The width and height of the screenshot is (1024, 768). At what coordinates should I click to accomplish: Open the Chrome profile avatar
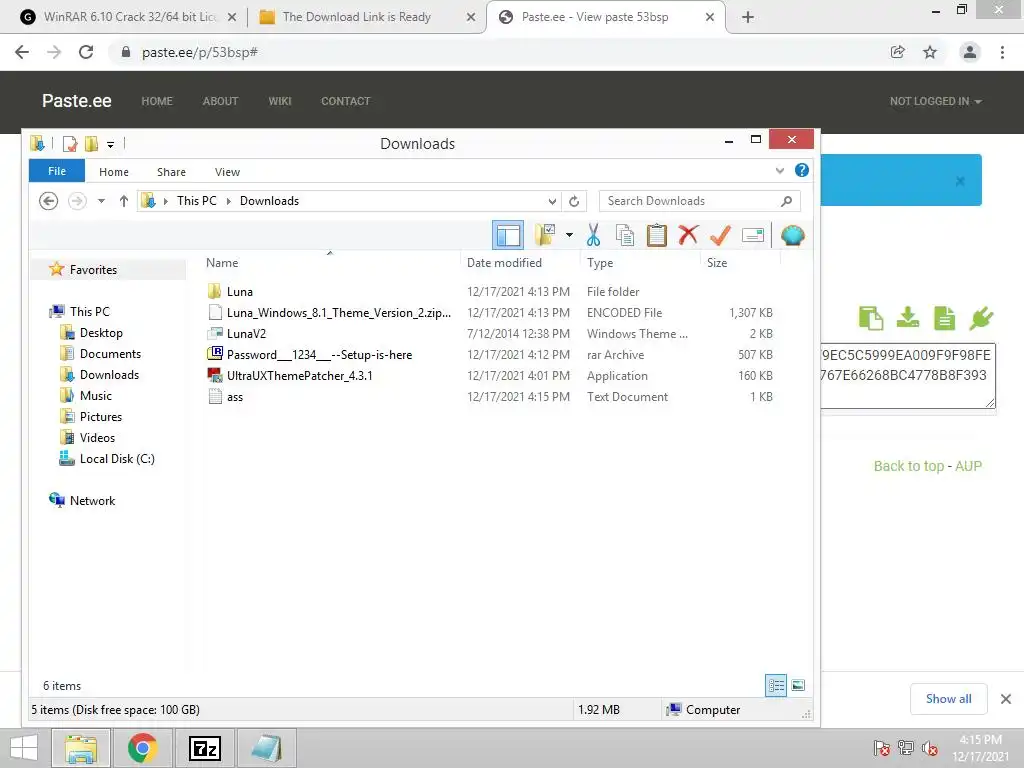click(x=970, y=52)
